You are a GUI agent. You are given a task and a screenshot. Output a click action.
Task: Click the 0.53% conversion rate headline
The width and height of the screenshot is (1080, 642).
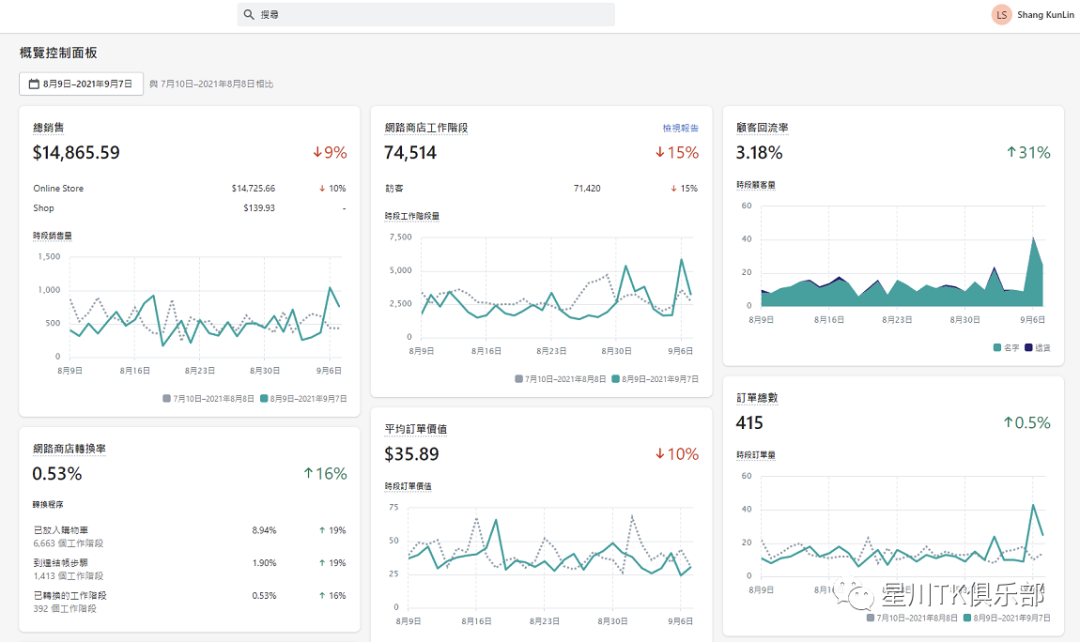57,473
